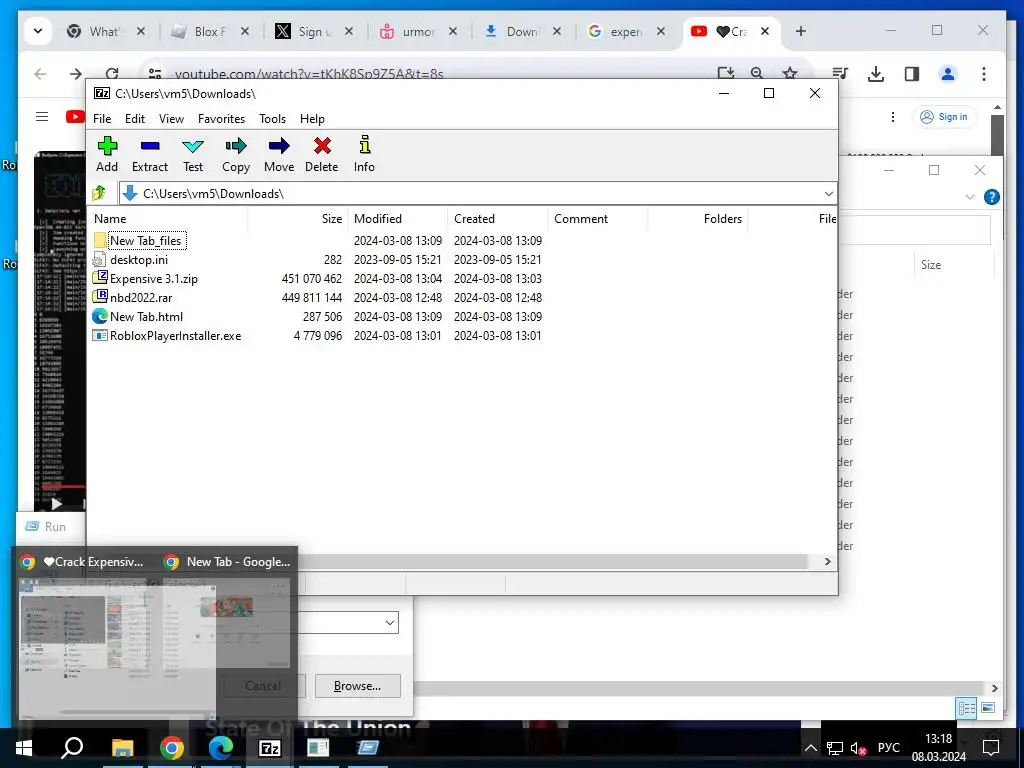
Task: Choose the Move toolbar icon
Action: pos(279,155)
